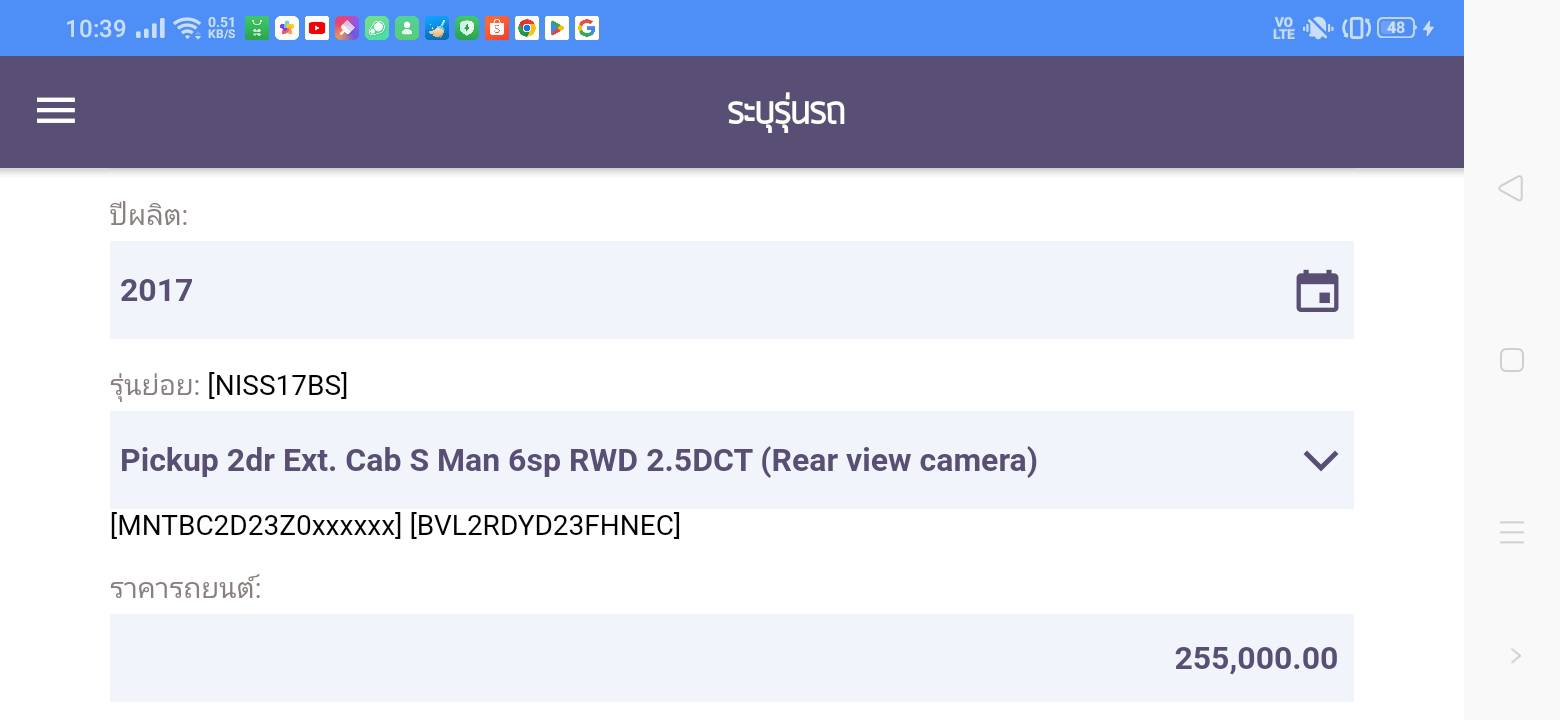1560x720 pixels.
Task: Click the 2017 production year field
Action: pos(731,290)
